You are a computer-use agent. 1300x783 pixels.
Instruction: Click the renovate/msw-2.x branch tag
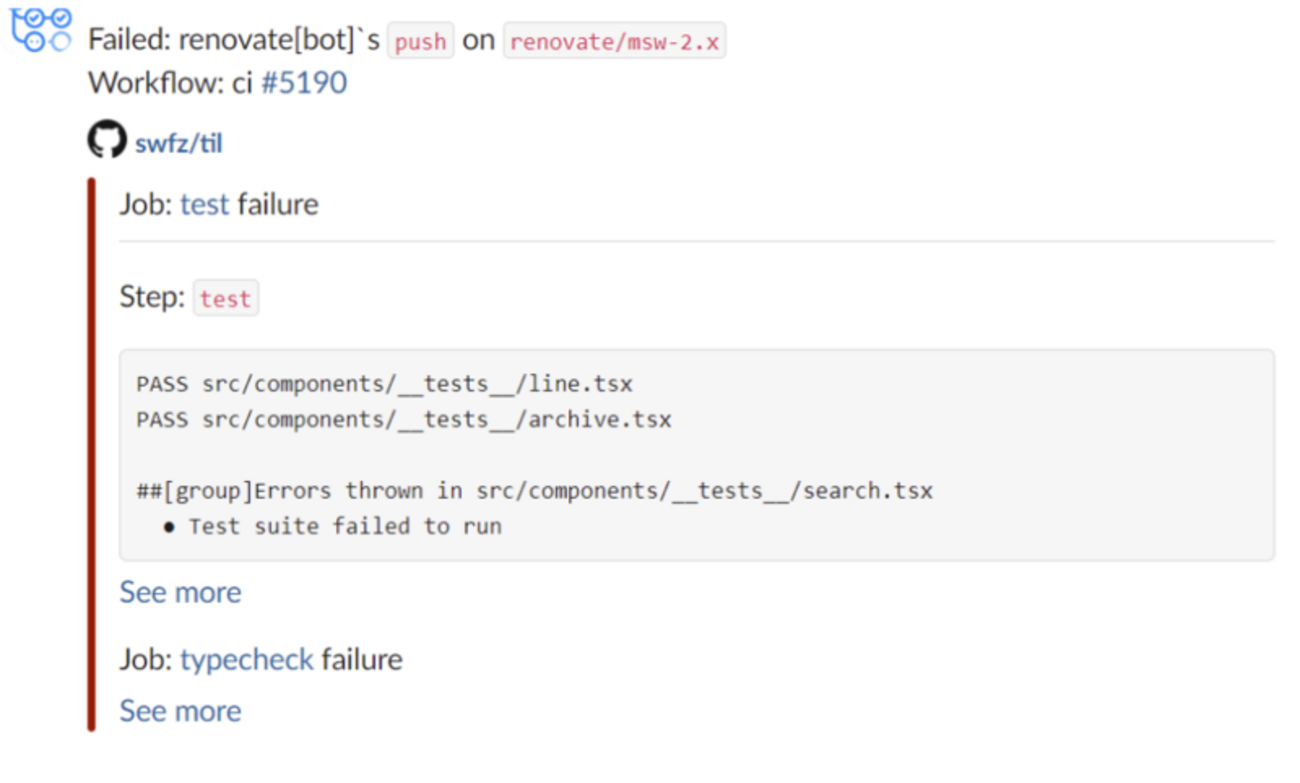click(614, 42)
